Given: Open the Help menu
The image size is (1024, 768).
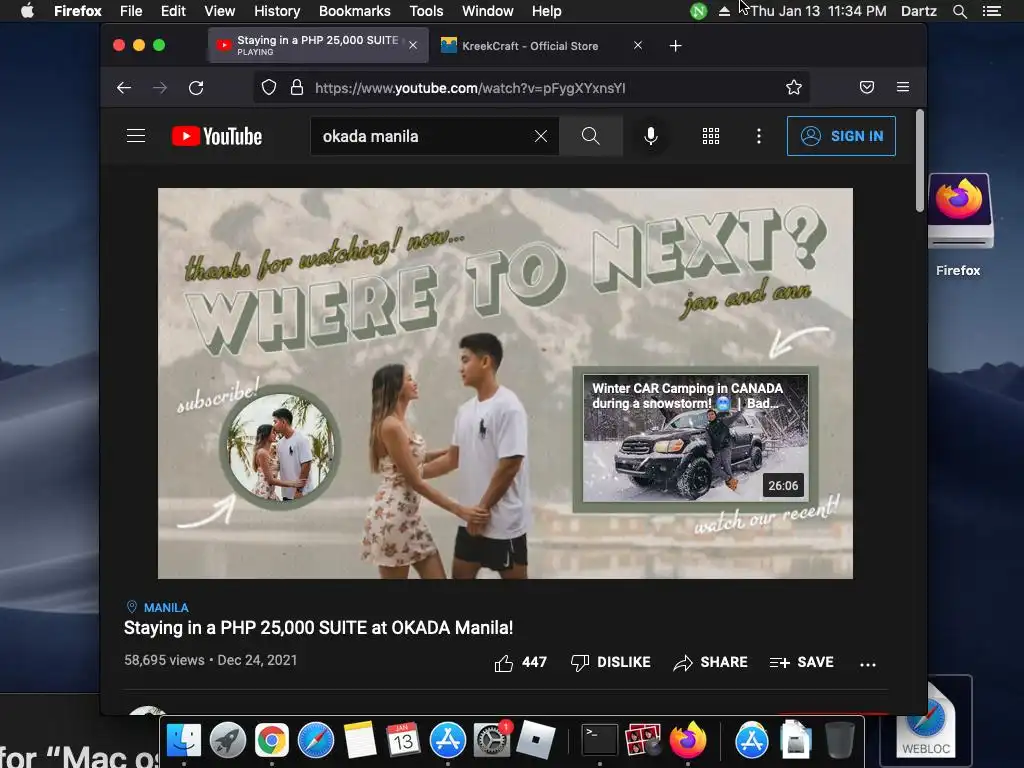Looking at the screenshot, I should click(547, 11).
